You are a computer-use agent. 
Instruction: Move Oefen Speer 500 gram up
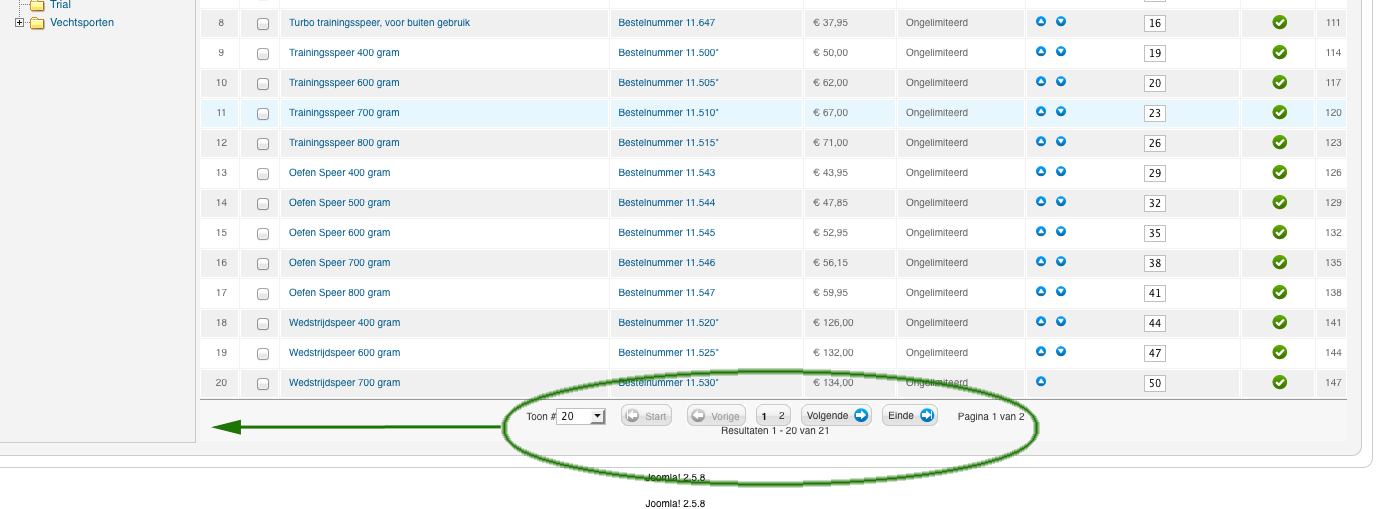(x=1040, y=201)
